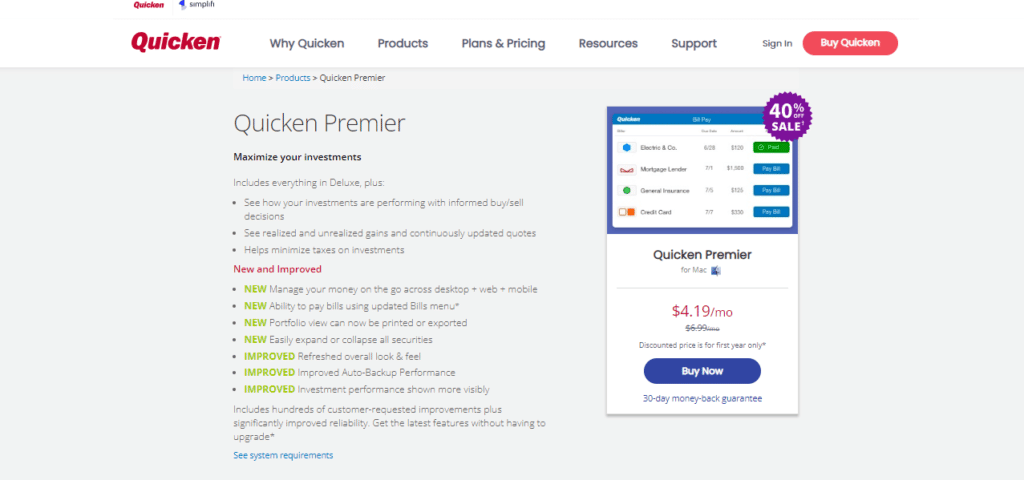The width and height of the screenshot is (1024, 480).
Task: Click the Bill Pay product screenshot thumbnail
Action: pos(702,171)
